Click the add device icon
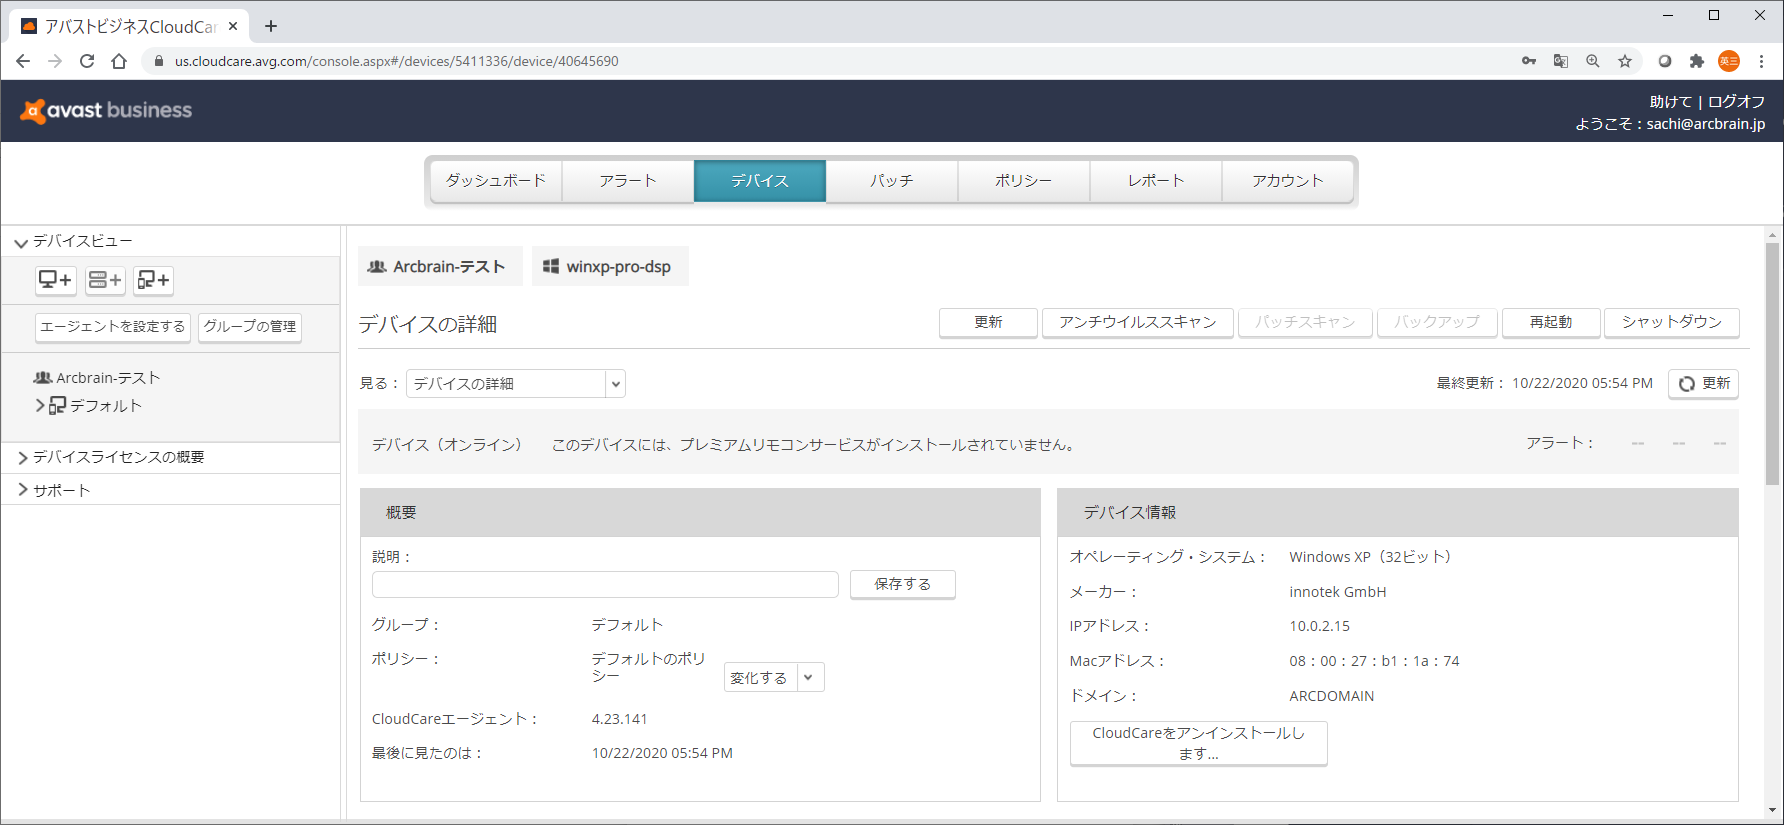 pos(56,280)
